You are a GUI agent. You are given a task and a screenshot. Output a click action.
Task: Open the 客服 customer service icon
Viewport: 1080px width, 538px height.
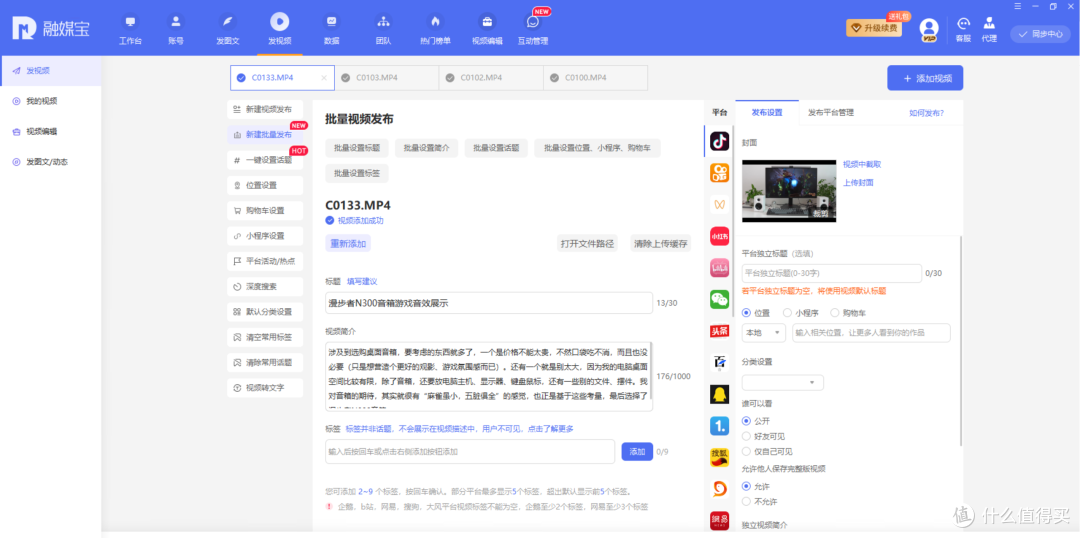tap(964, 23)
